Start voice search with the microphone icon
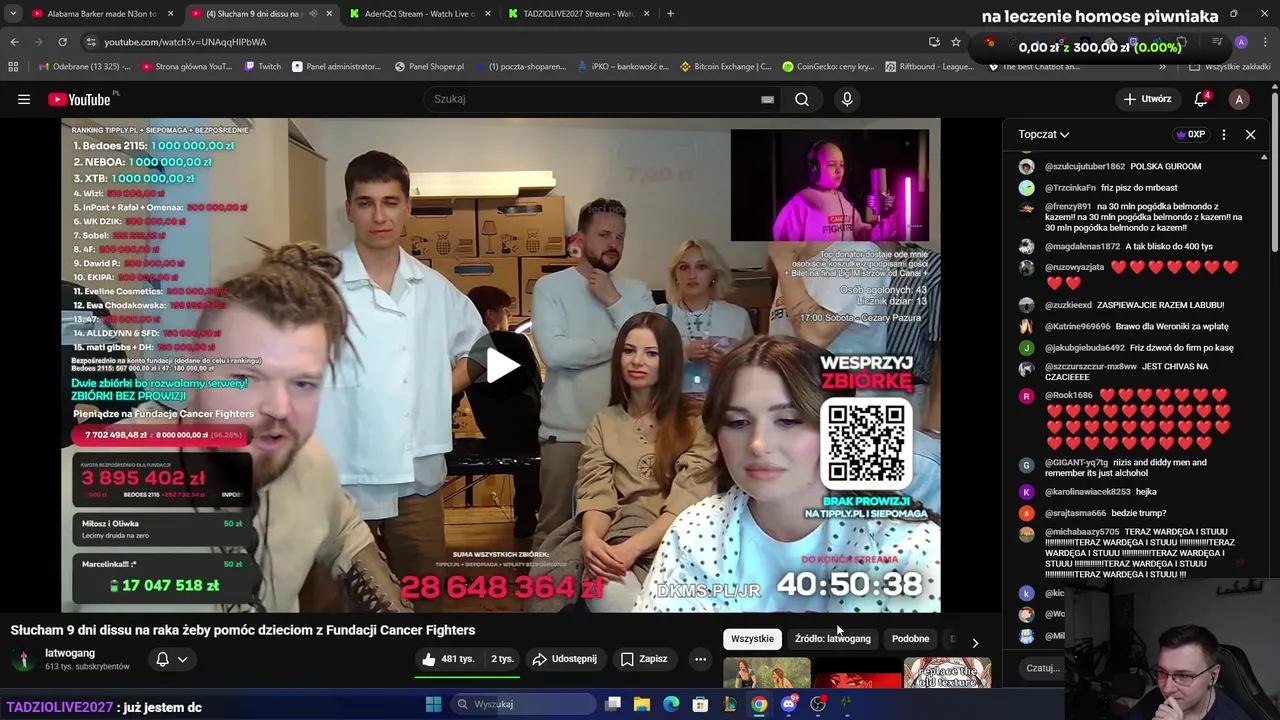1280x720 pixels. pyautogui.click(x=847, y=99)
